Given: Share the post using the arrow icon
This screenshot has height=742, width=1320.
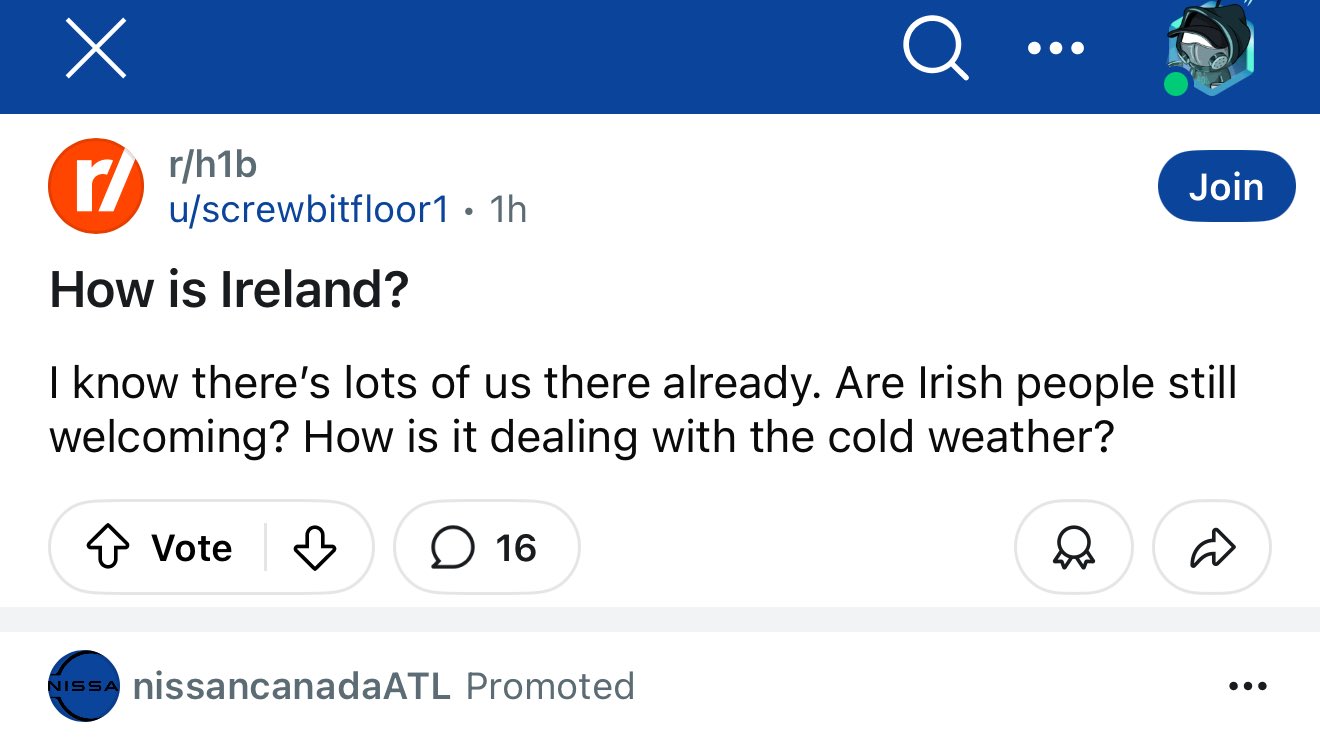Looking at the screenshot, I should point(1212,548).
